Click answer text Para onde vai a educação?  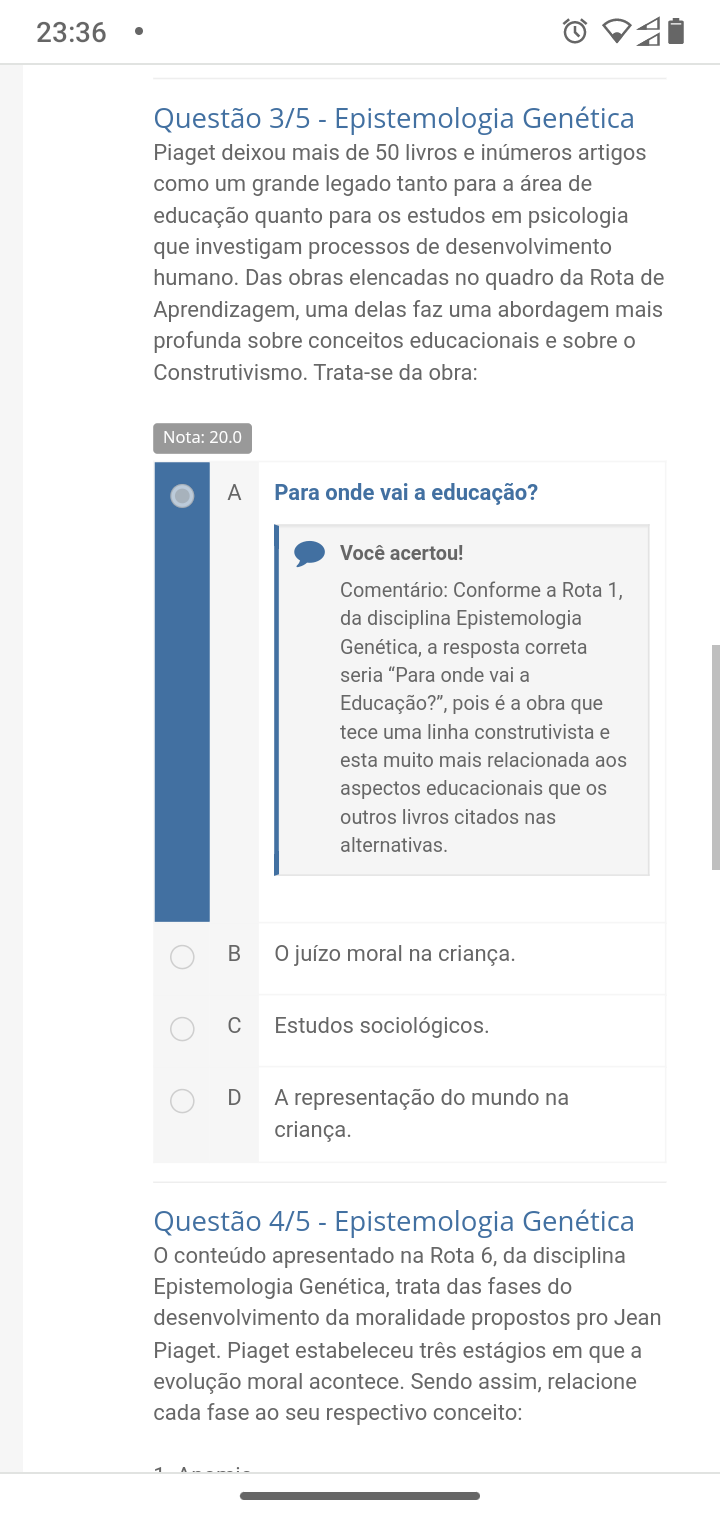tap(406, 493)
